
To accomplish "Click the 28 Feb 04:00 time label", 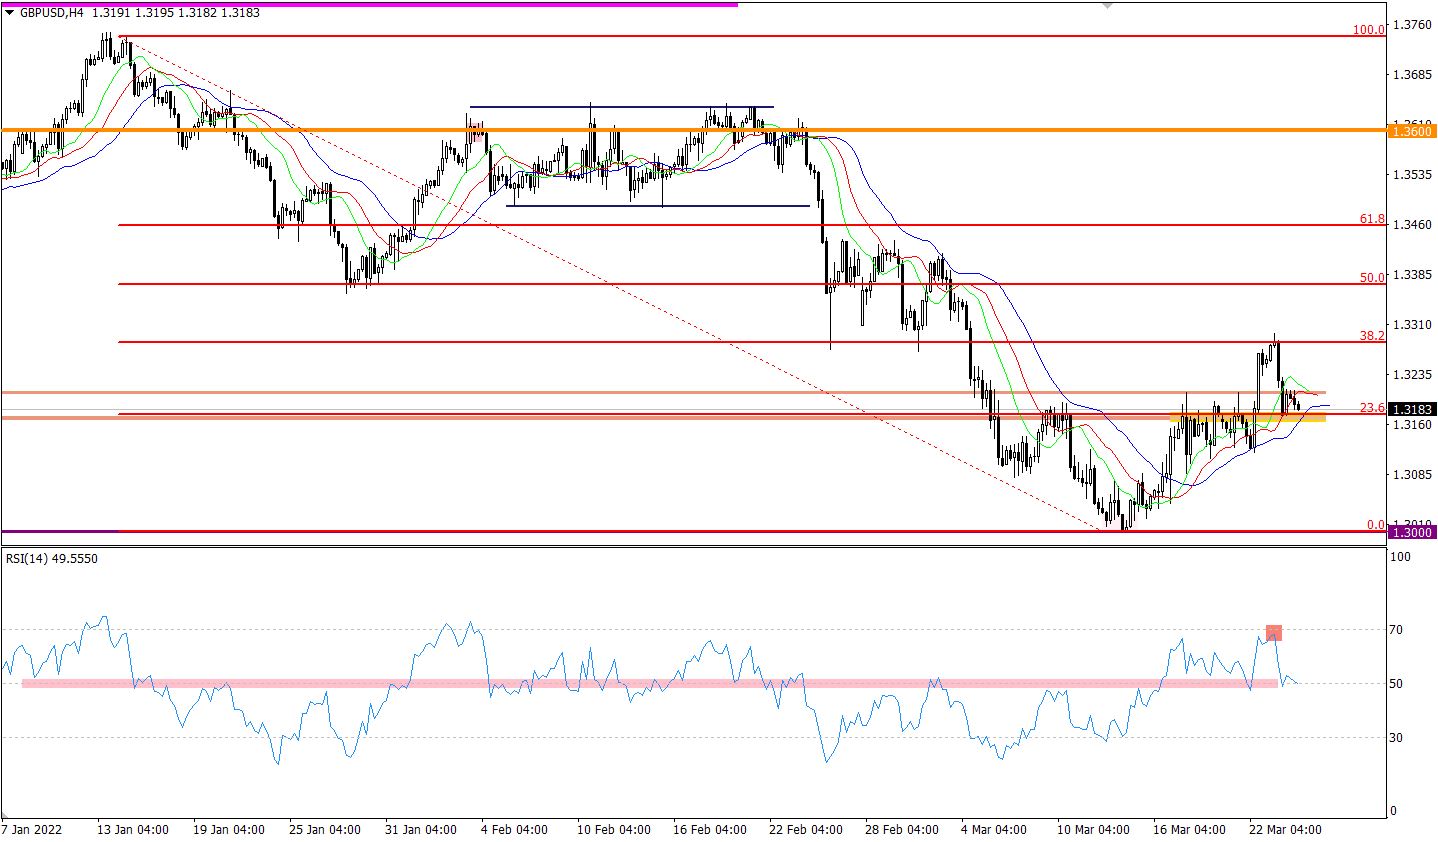I will pyautogui.click(x=903, y=831).
